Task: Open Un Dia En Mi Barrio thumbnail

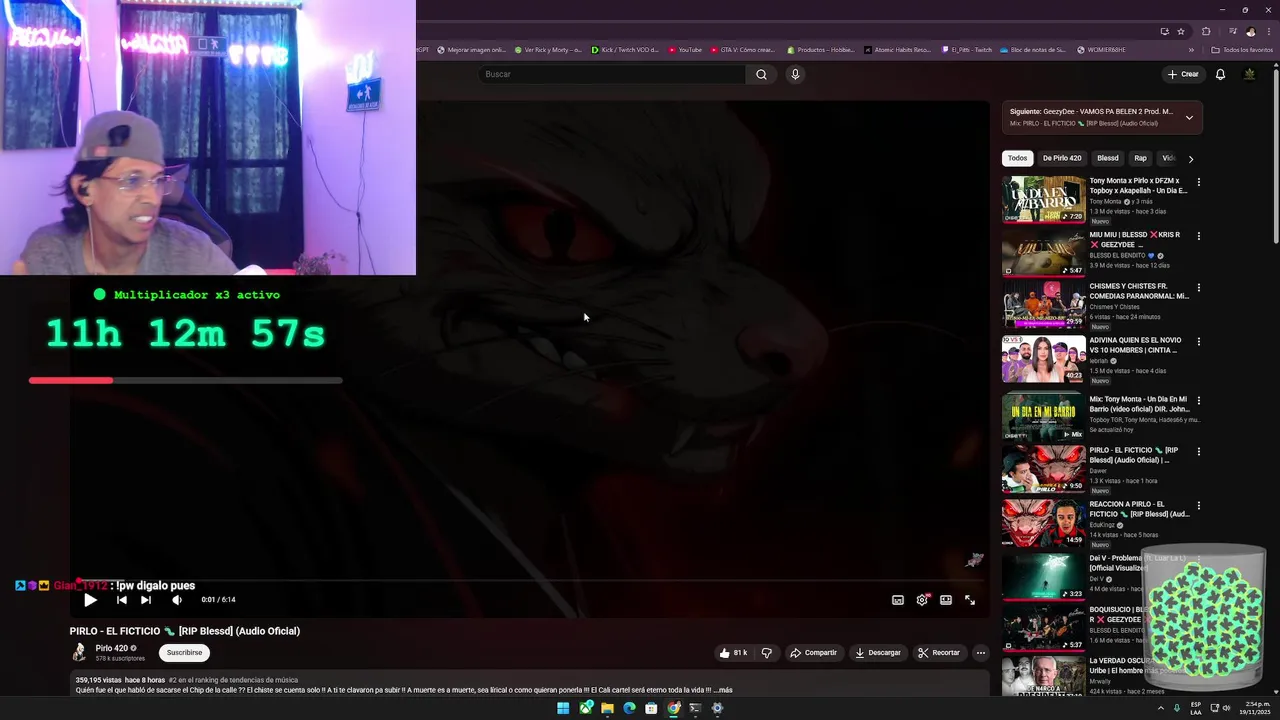Action: point(1044,200)
